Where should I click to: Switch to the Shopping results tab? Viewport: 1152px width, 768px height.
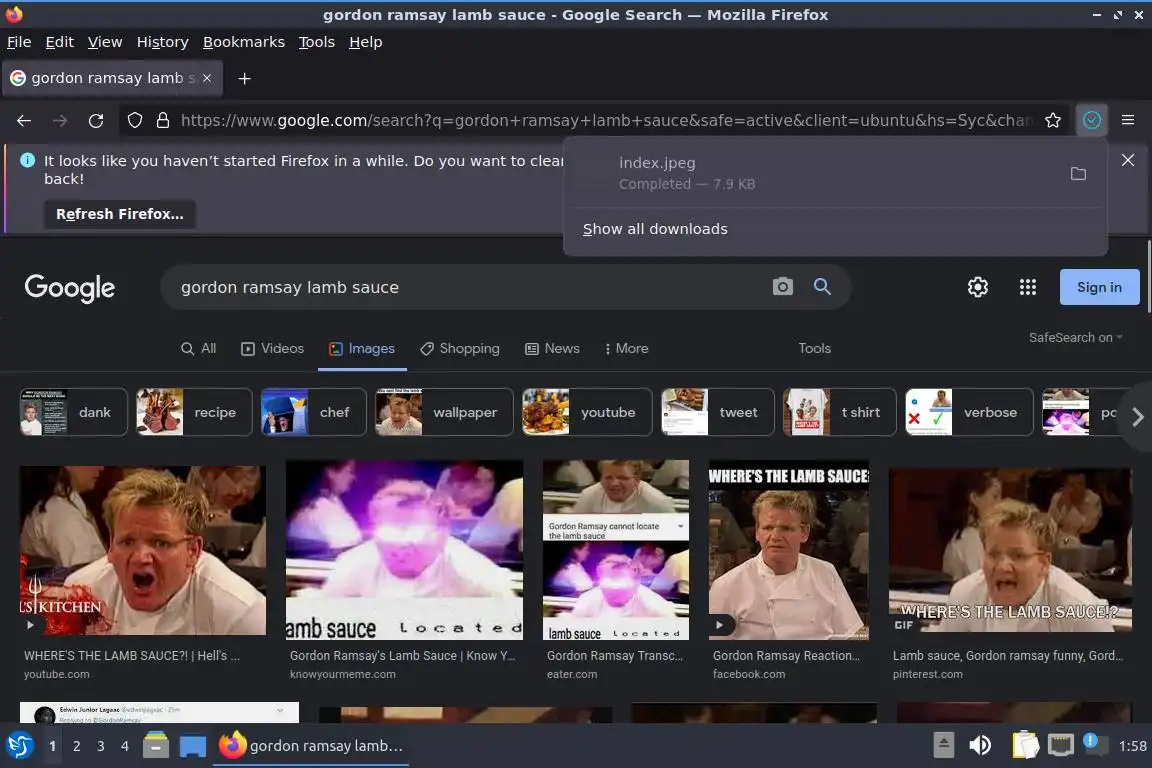point(460,348)
